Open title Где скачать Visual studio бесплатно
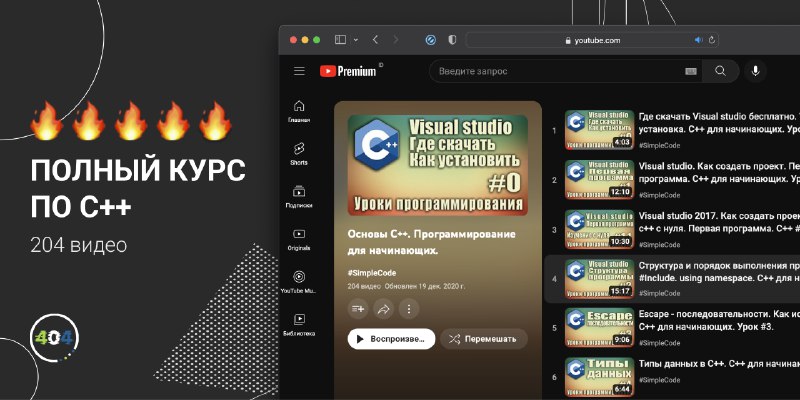This screenshot has width=800, height=400. (719, 123)
